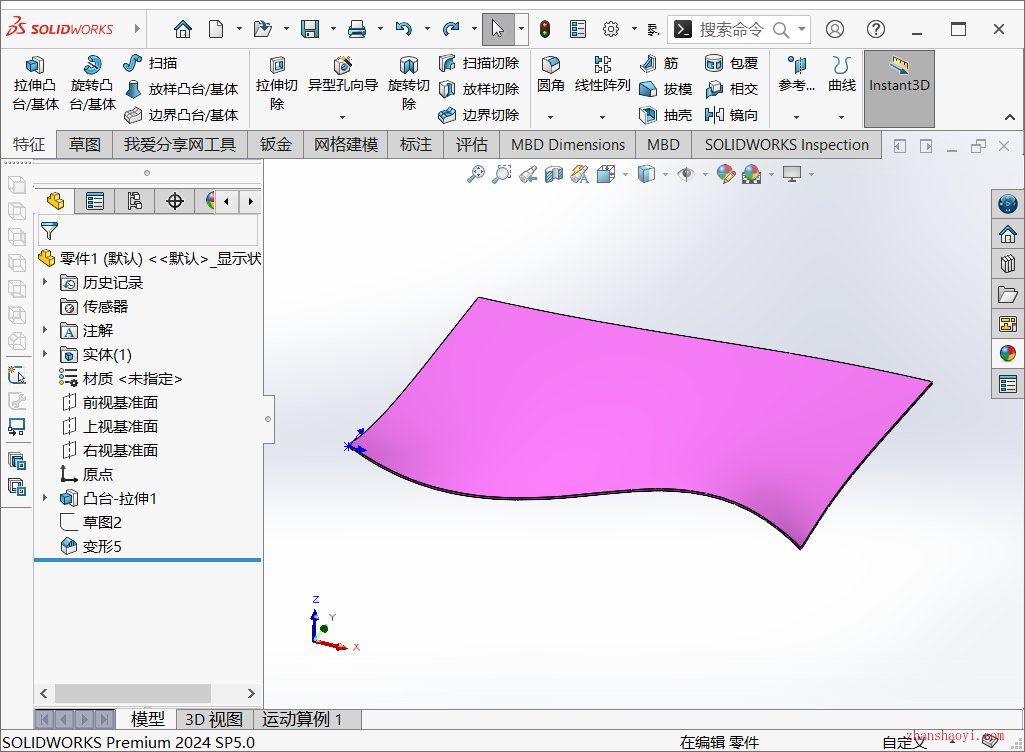Screen dimensions: 1025x752
Task: Select the Shell (抽壳) tool
Action: coord(665,115)
